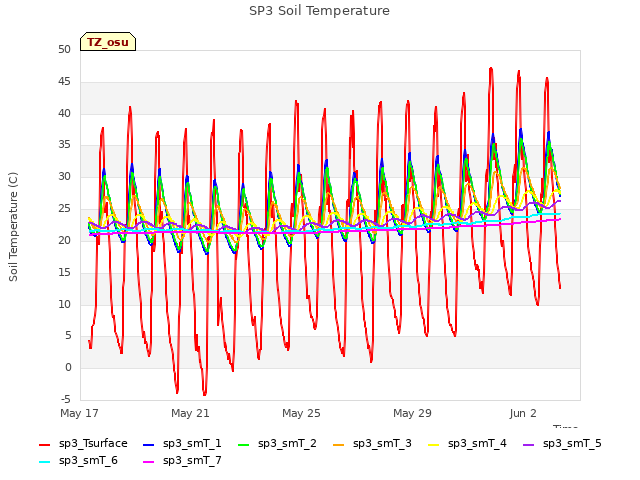640x480 pixels.
Task: Click the 45 y-axis tick label
Action: click(64, 82)
